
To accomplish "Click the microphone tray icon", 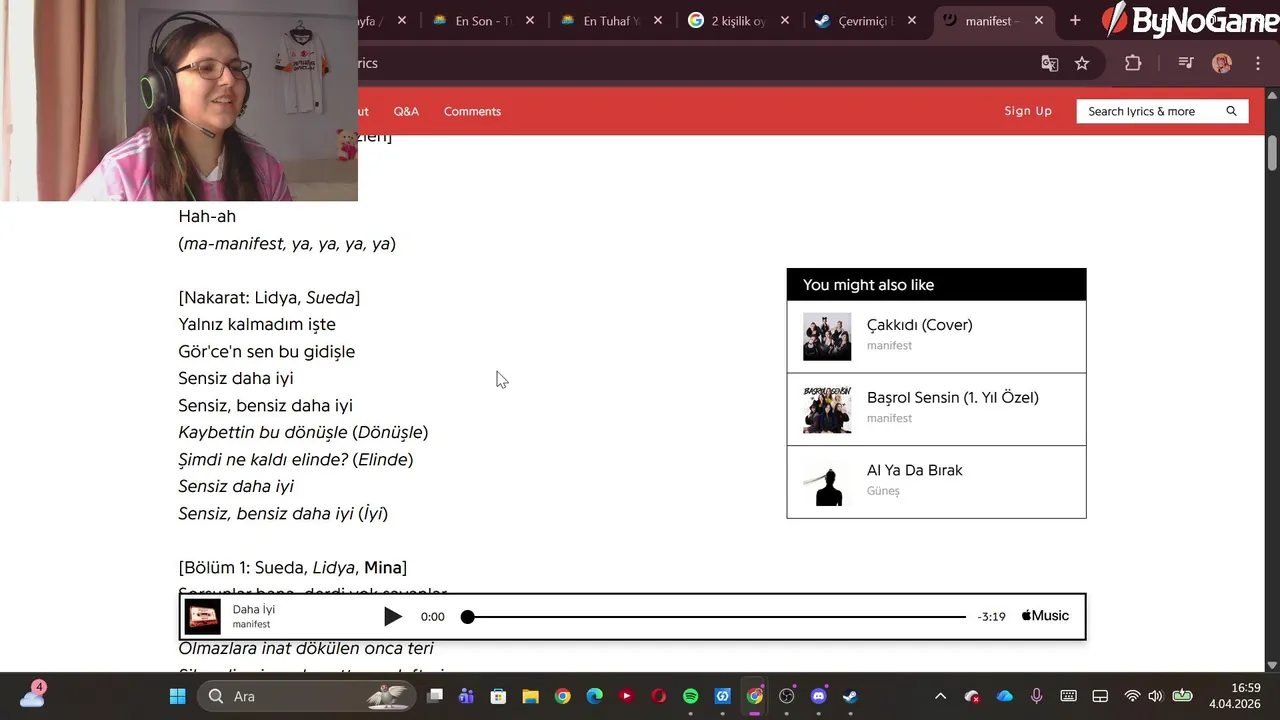I will [x=1036, y=696].
